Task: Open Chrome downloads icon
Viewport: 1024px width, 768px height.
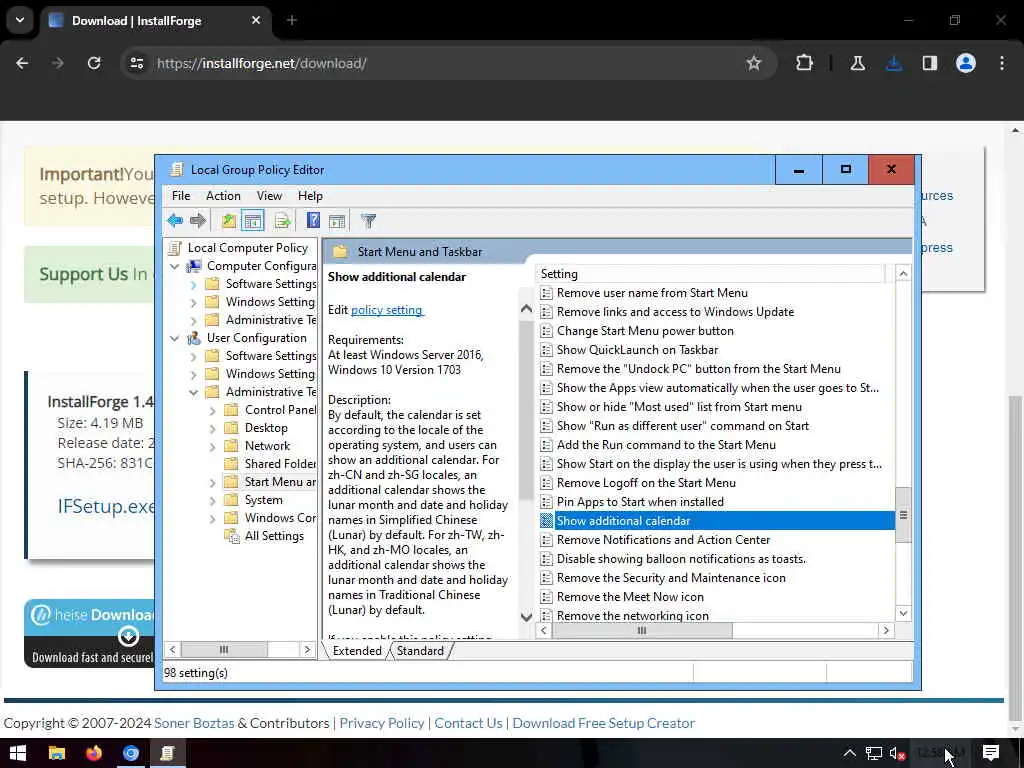Action: coord(894,63)
